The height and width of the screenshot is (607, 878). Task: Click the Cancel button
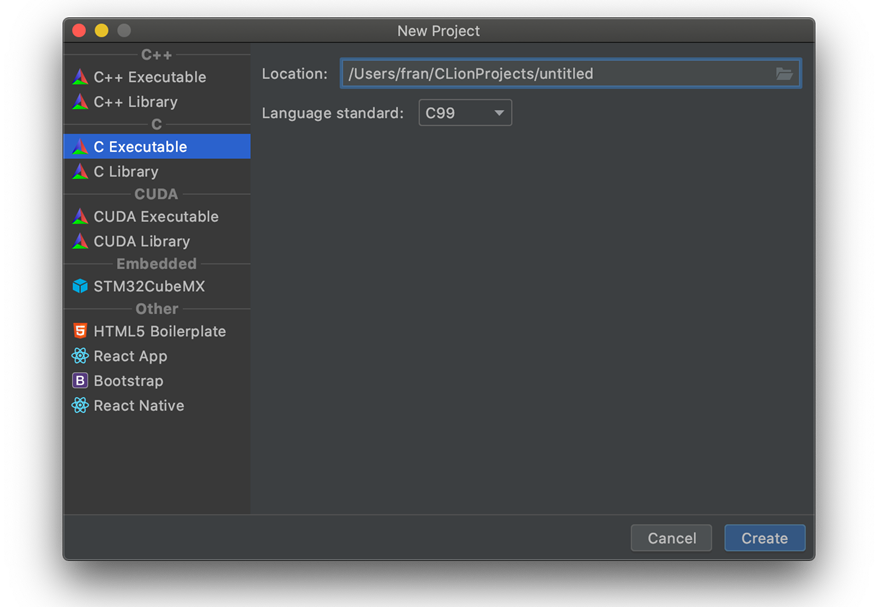(671, 538)
